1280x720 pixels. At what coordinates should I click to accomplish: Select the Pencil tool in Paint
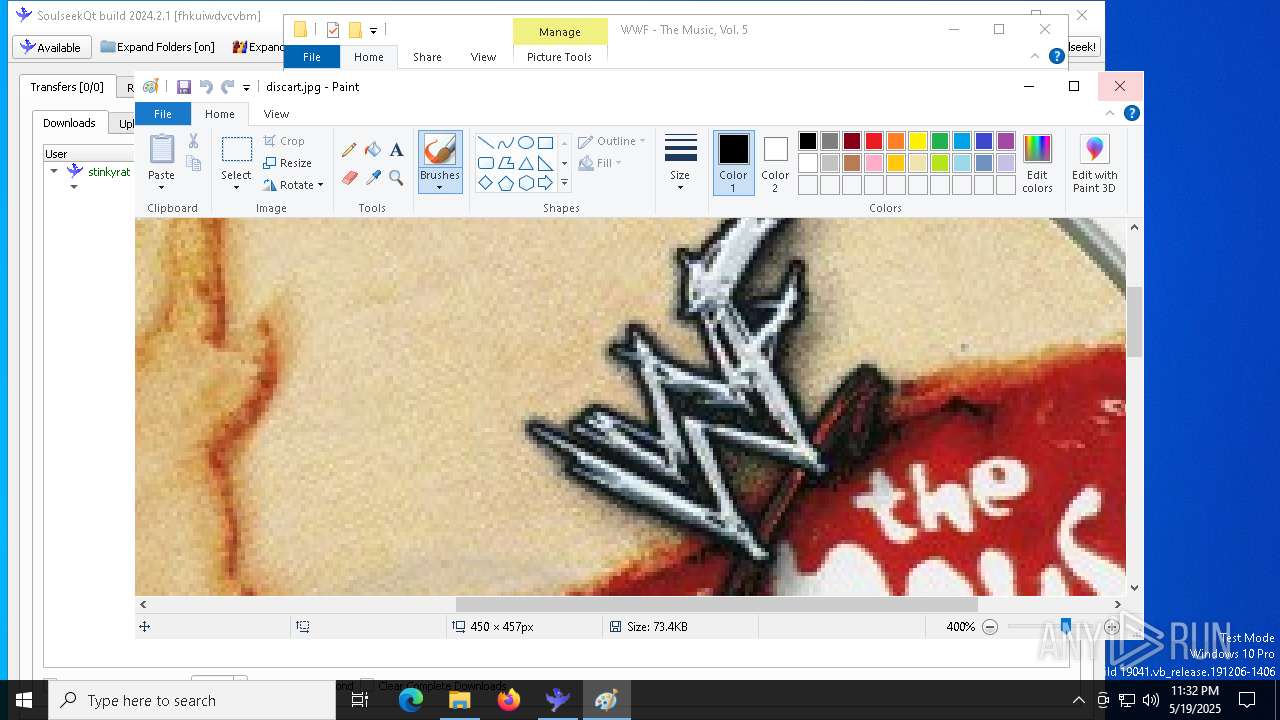point(349,150)
